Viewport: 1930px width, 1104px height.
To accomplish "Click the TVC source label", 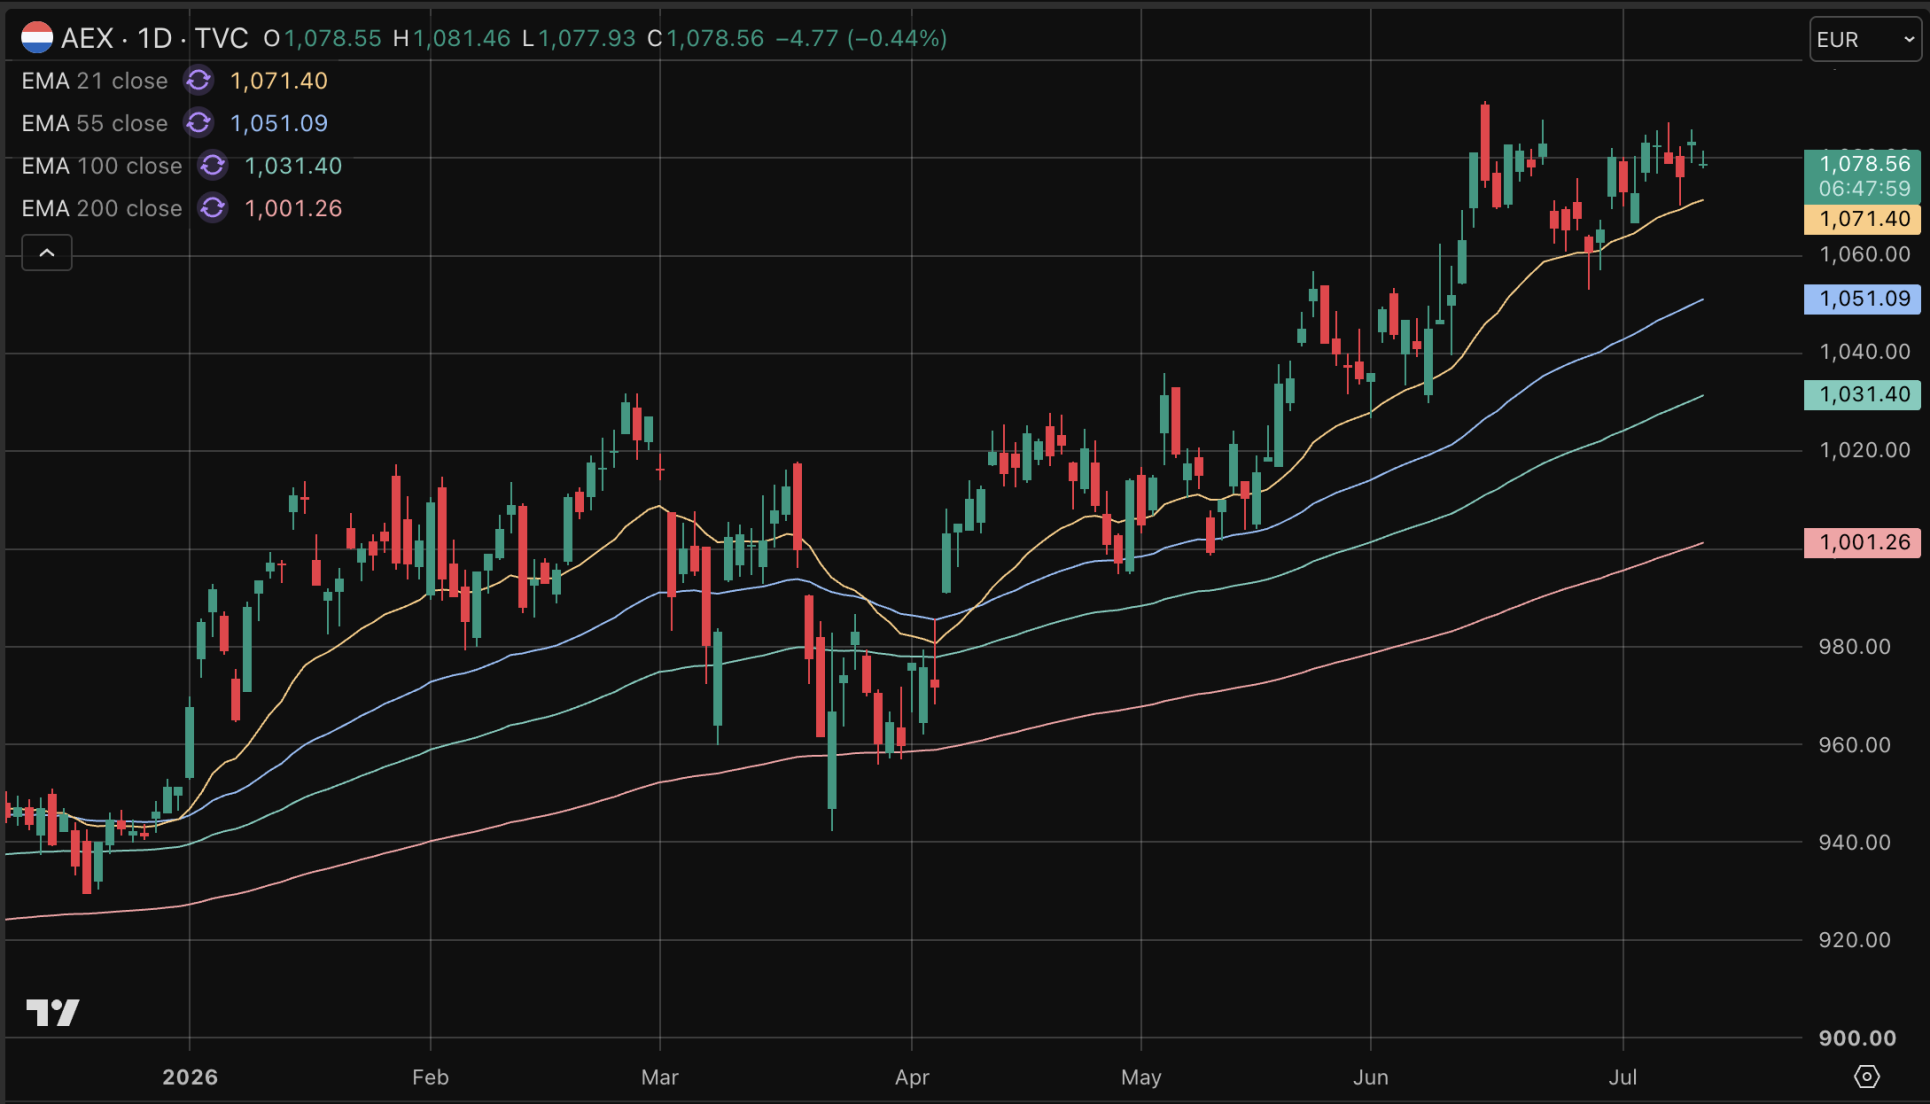I will [221, 38].
